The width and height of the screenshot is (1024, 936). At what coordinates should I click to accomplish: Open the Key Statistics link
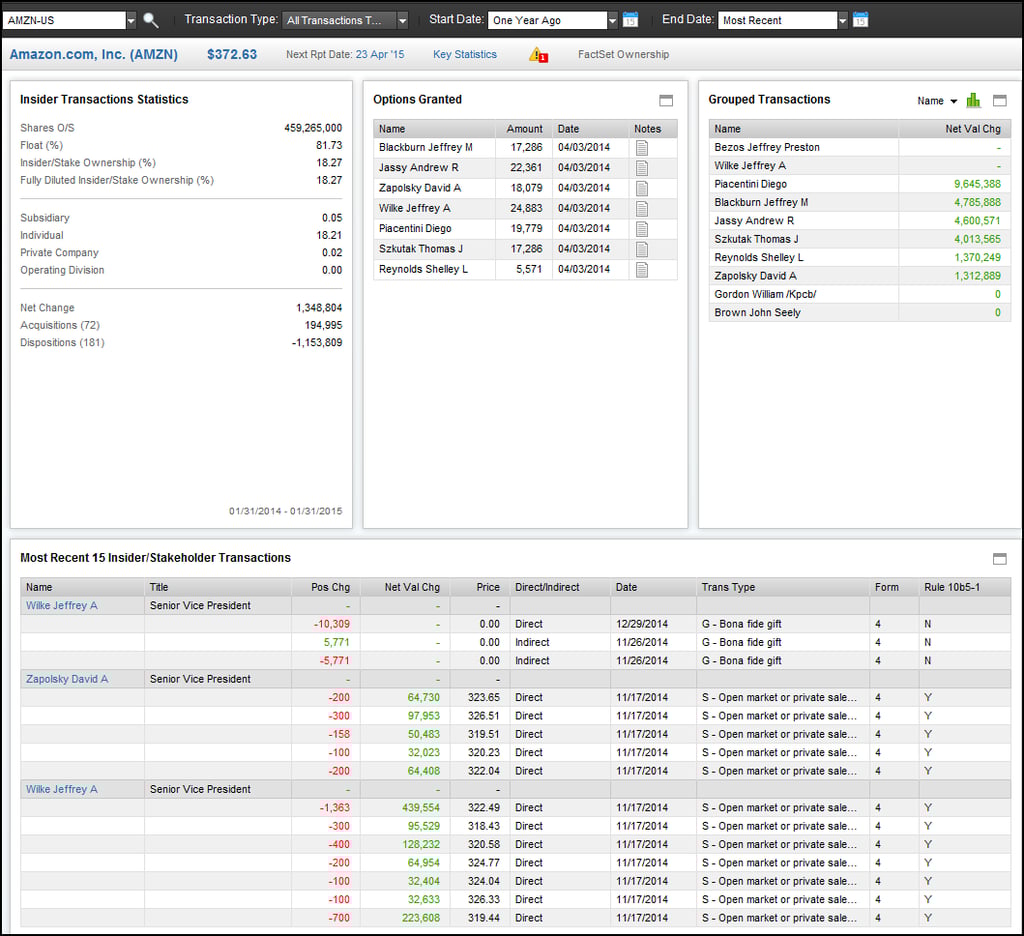click(464, 55)
